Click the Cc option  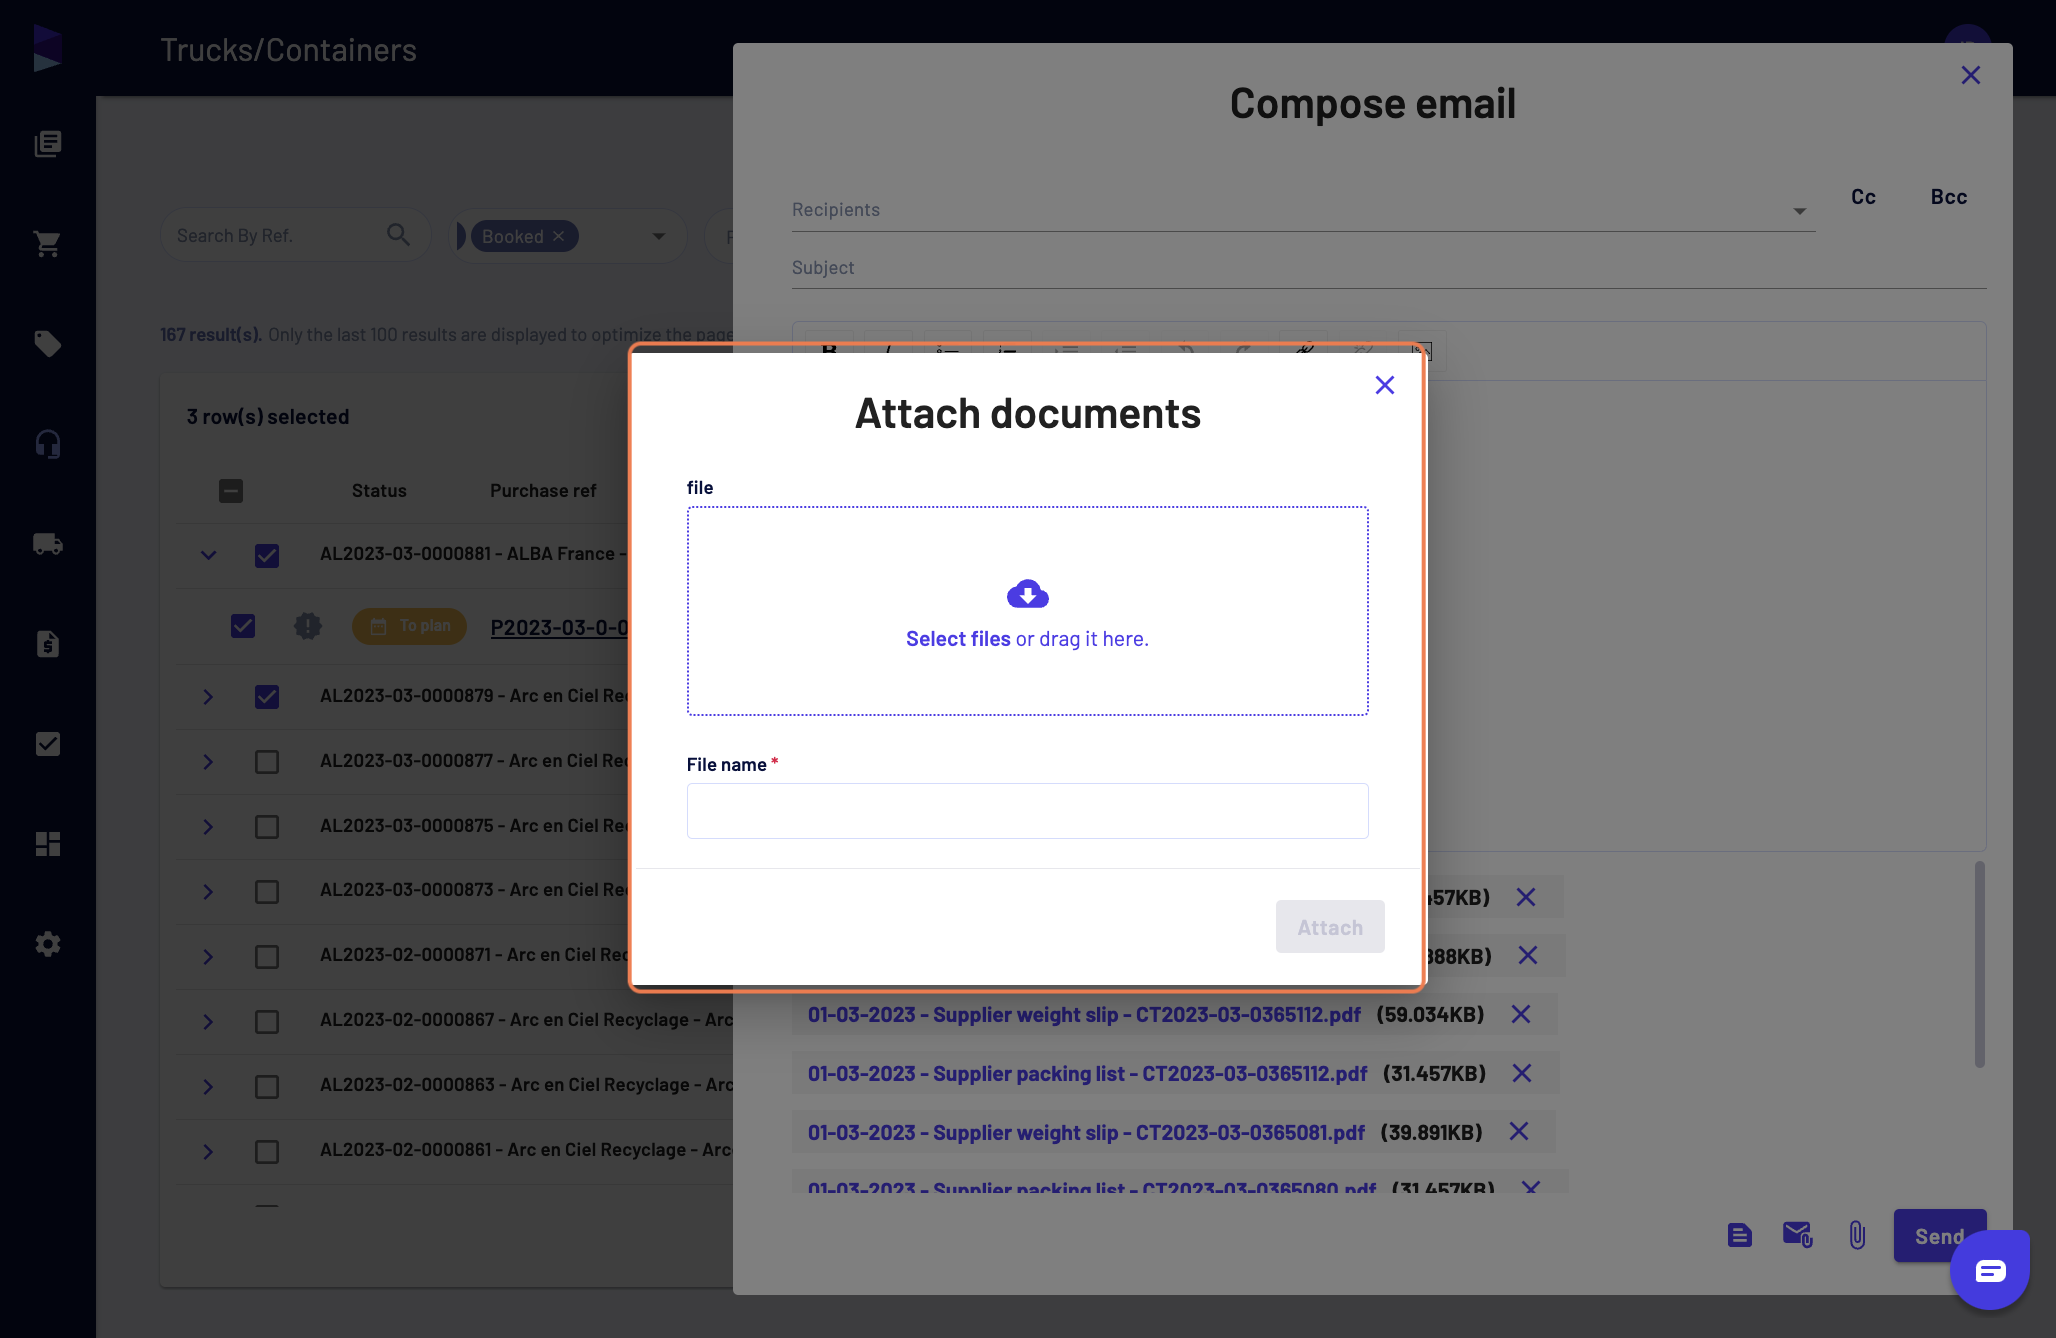(1863, 197)
